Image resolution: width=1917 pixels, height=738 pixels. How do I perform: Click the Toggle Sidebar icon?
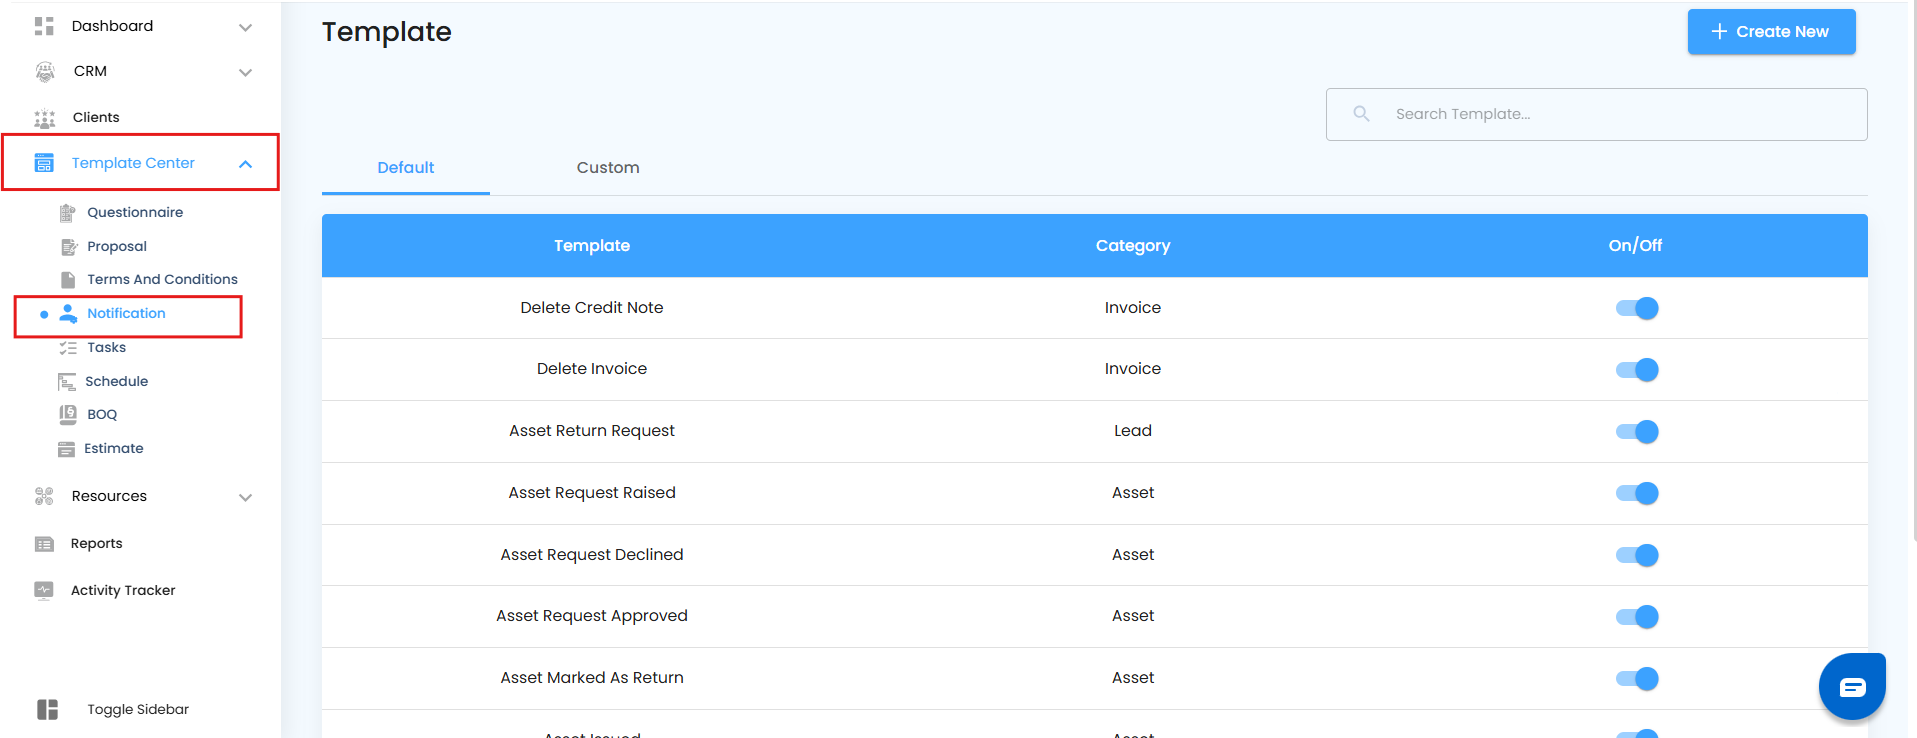(48, 709)
